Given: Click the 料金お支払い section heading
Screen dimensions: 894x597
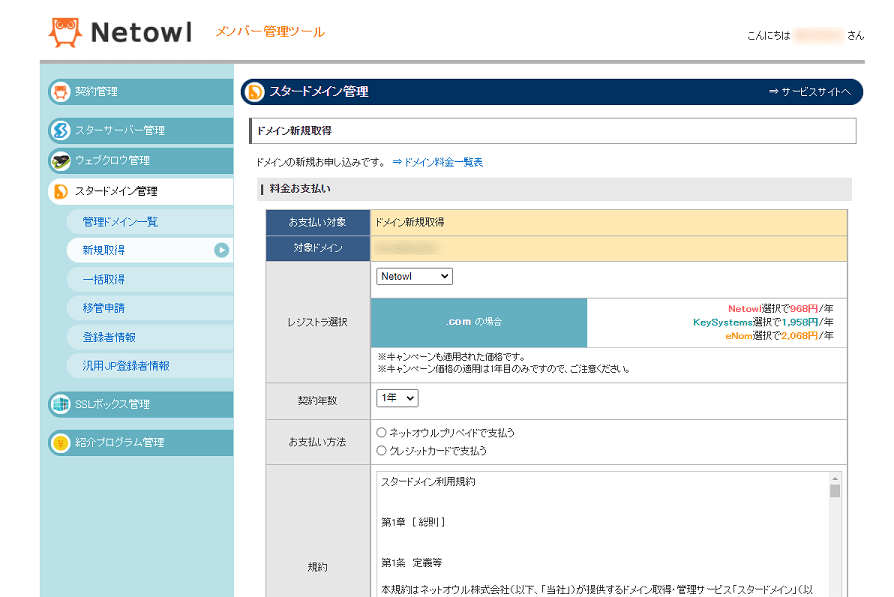Looking at the screenshot, I should click(300, 189).
